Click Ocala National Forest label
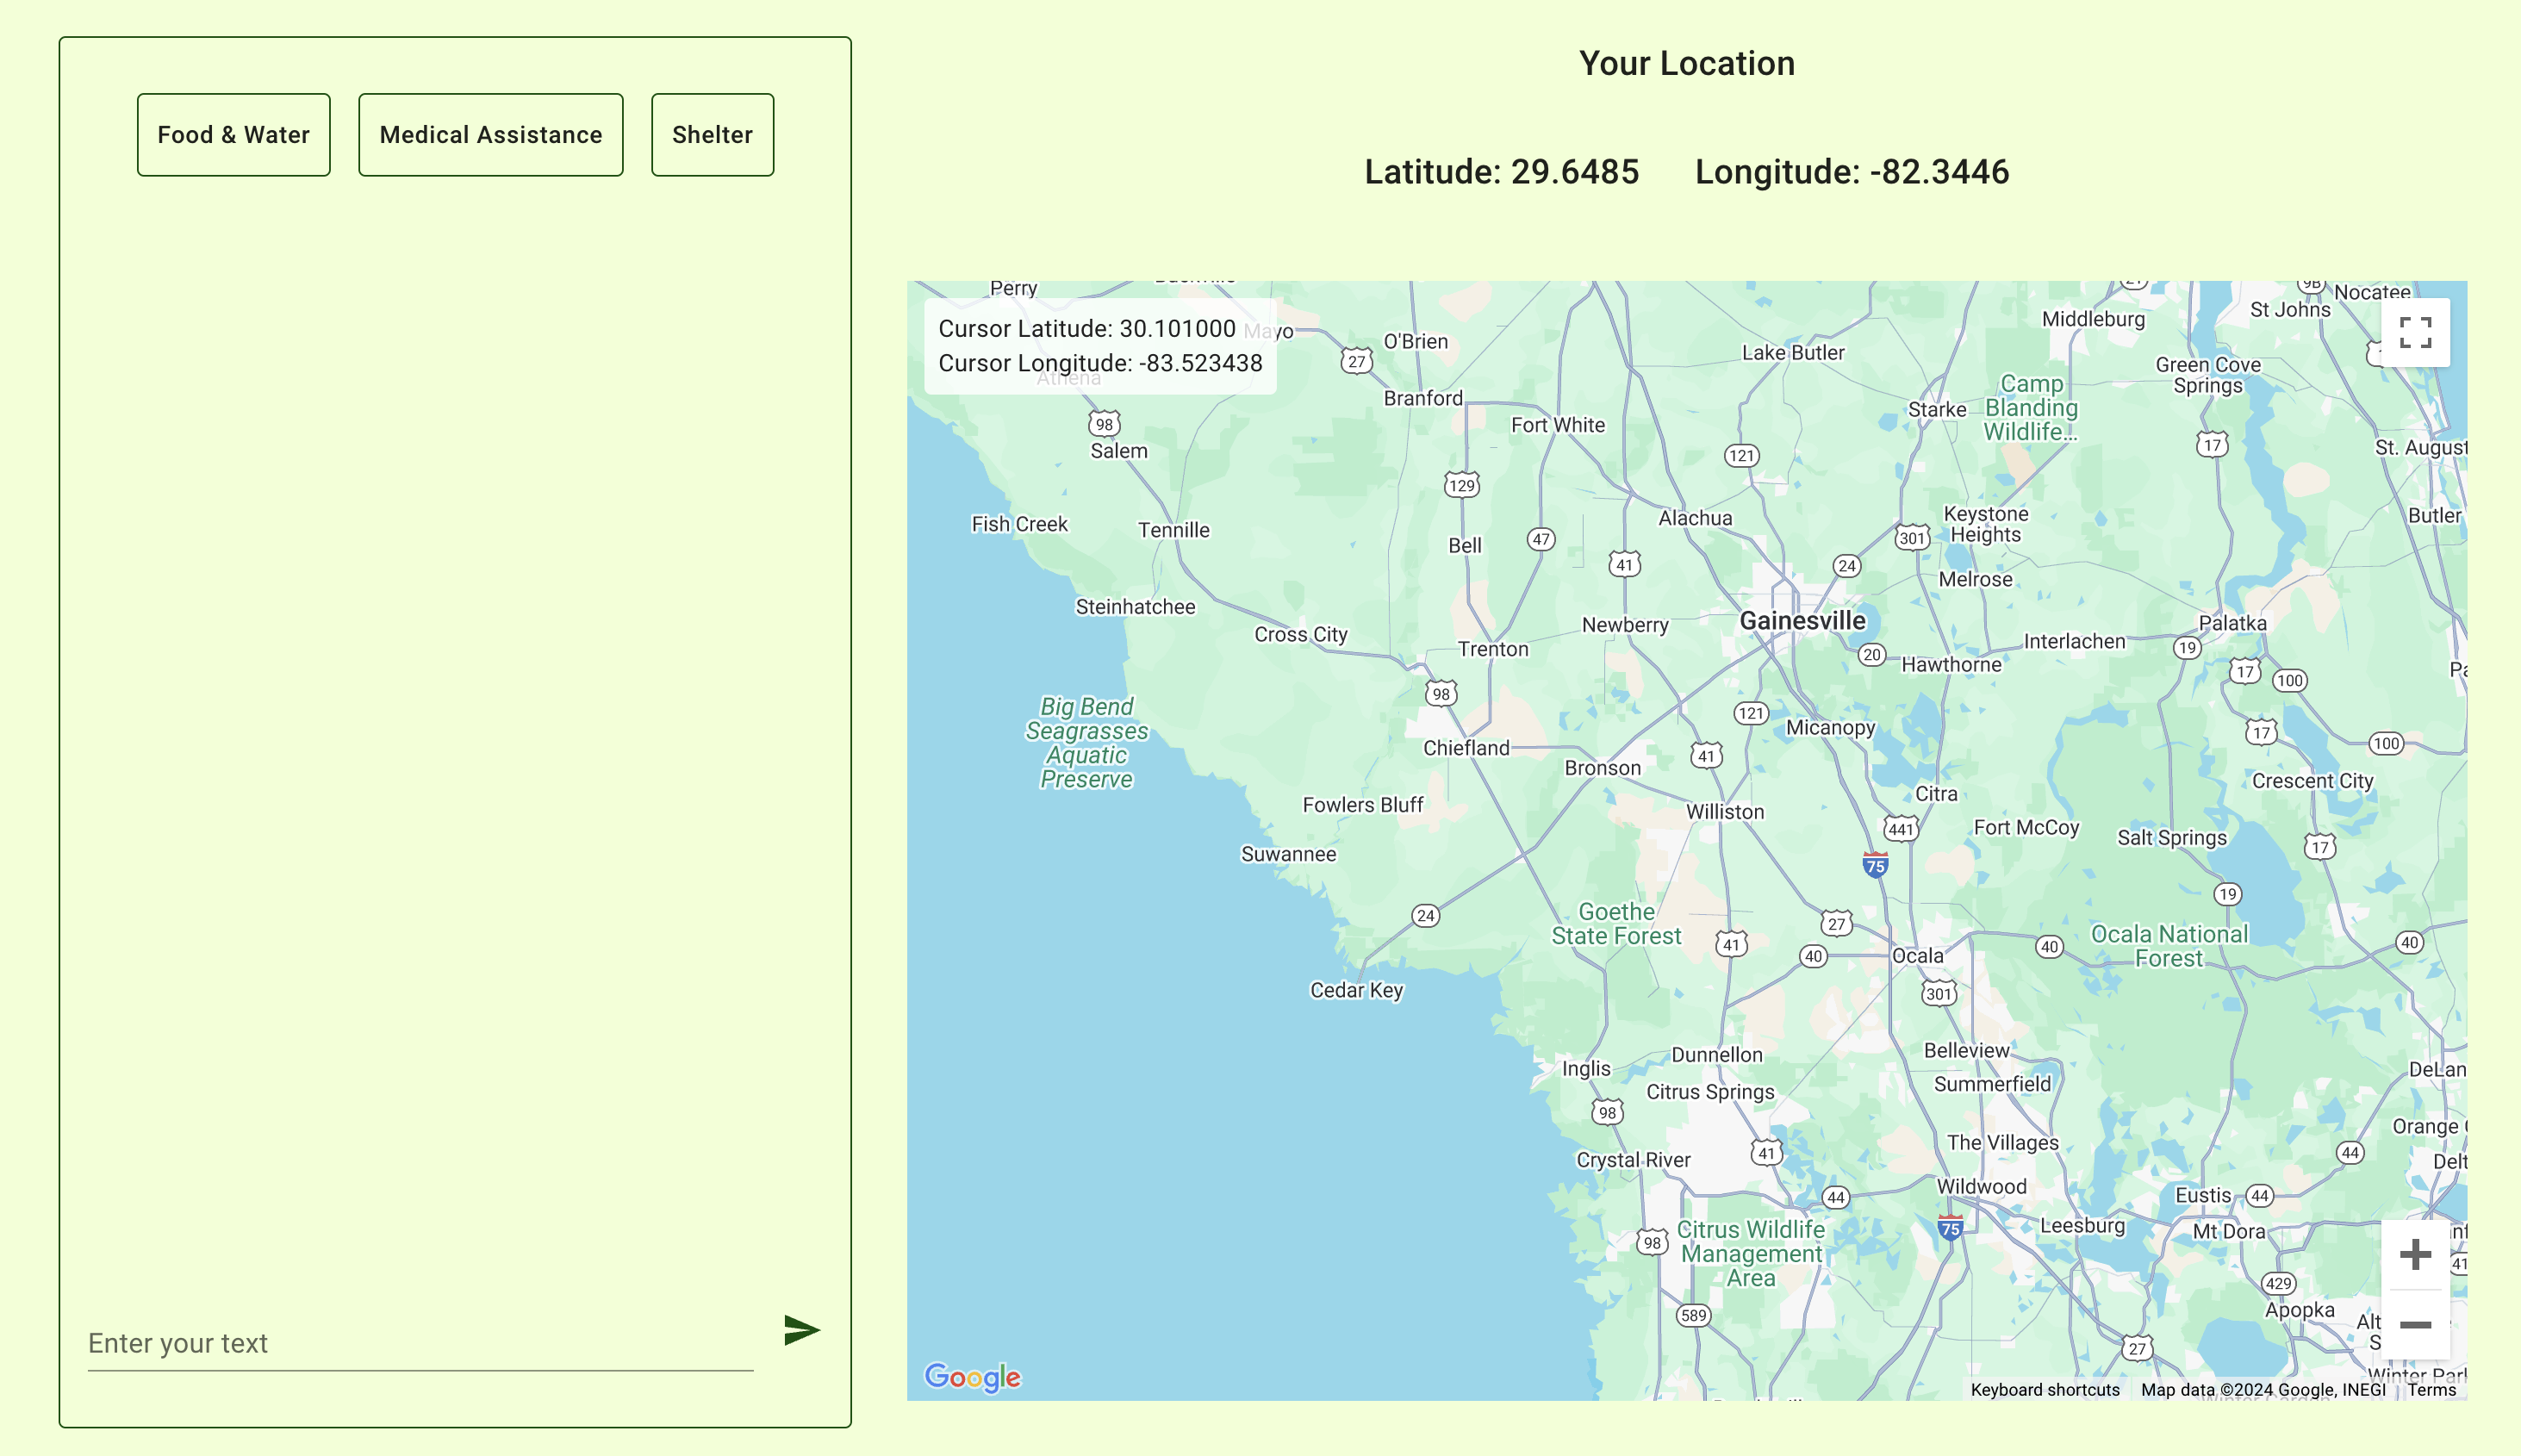Image resolution: width=2521 pixels, height=1456 pixels. point(2168,946)
